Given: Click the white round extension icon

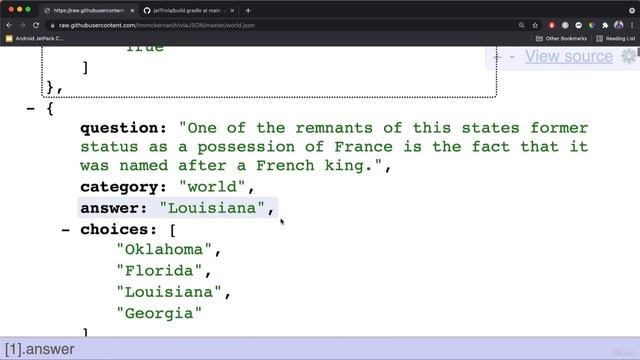Looking at the screenshot, I should pyautogui.click(x=578, y=25).
